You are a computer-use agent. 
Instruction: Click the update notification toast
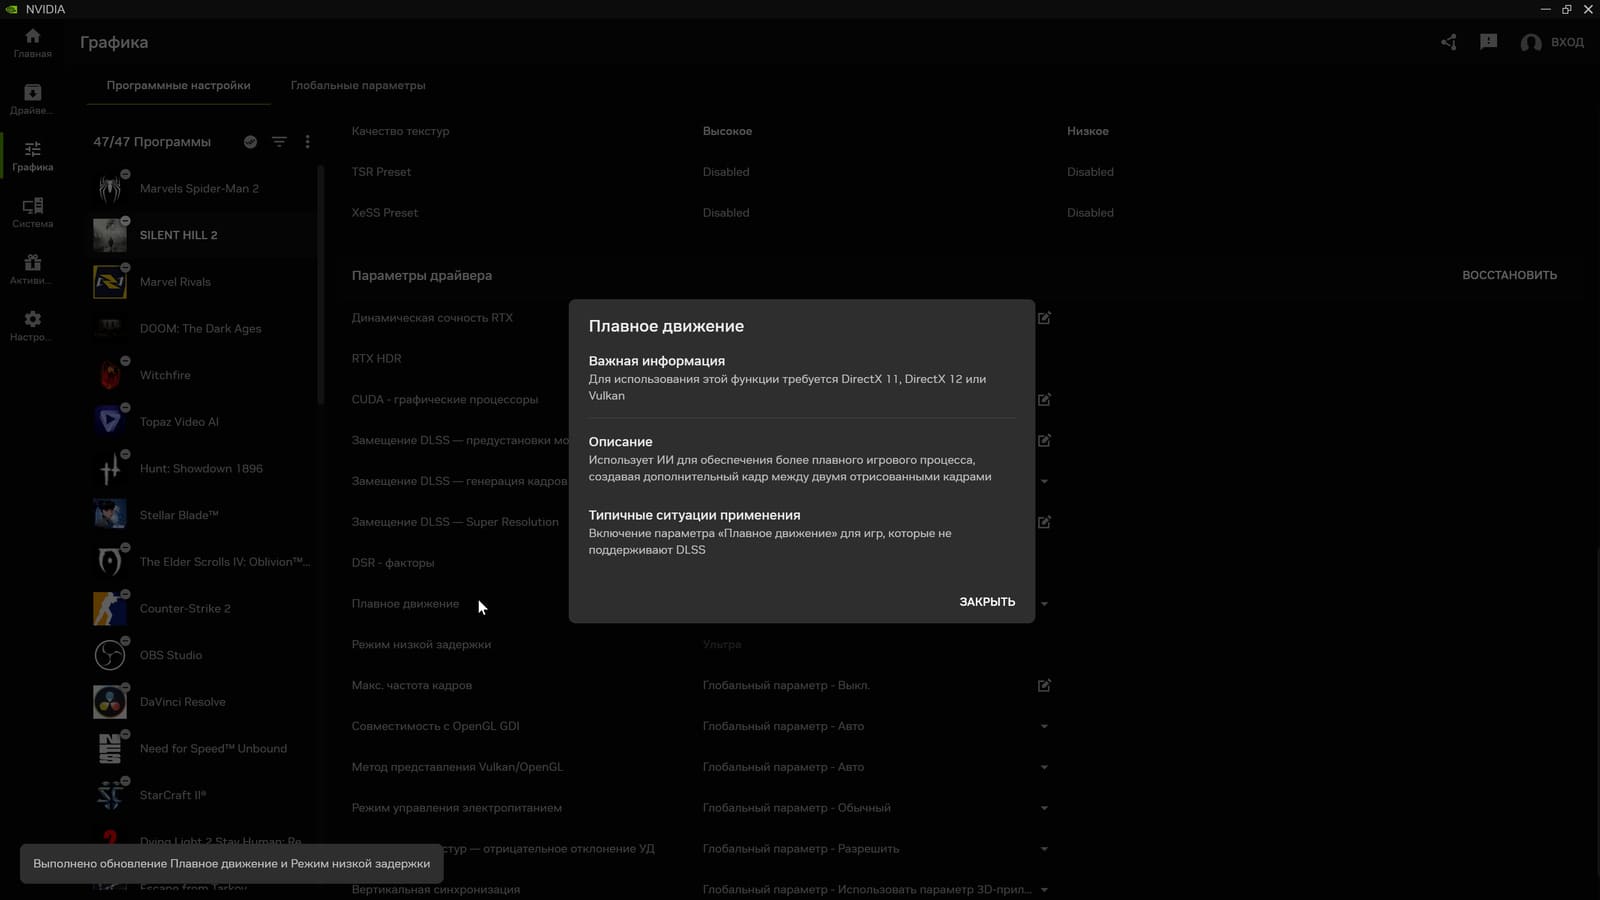231,864
